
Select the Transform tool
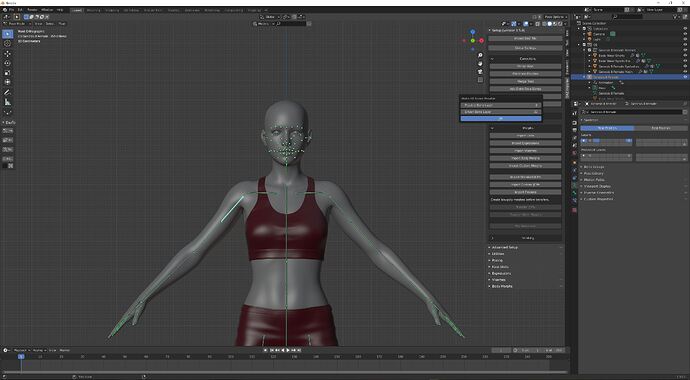point(7,82)
